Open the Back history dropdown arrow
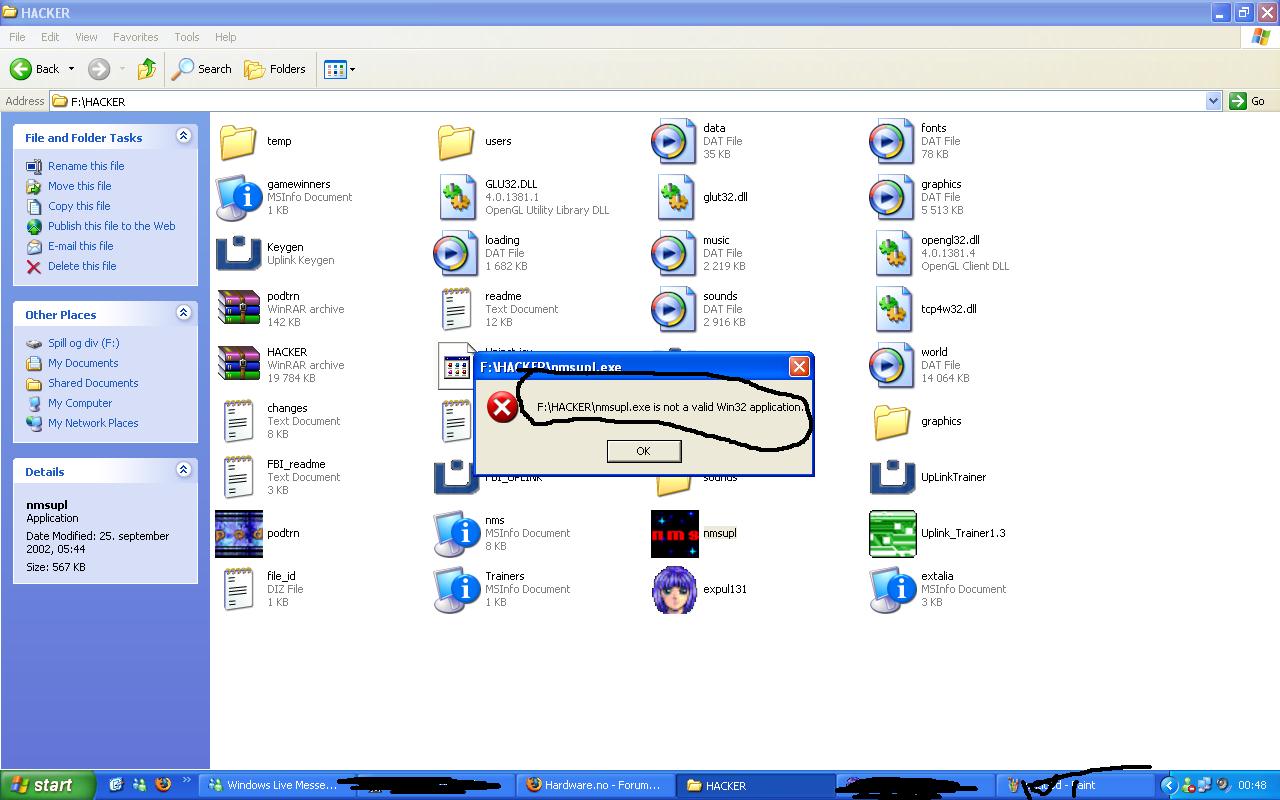The width and height of the screenshot is (1280, 800). point(71,69)
